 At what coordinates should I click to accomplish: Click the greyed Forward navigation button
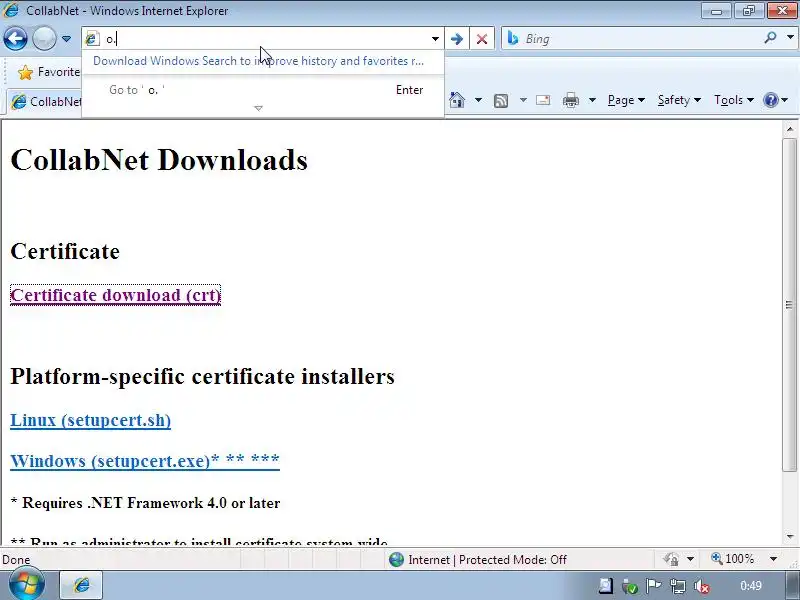click(x=44, y=38)
